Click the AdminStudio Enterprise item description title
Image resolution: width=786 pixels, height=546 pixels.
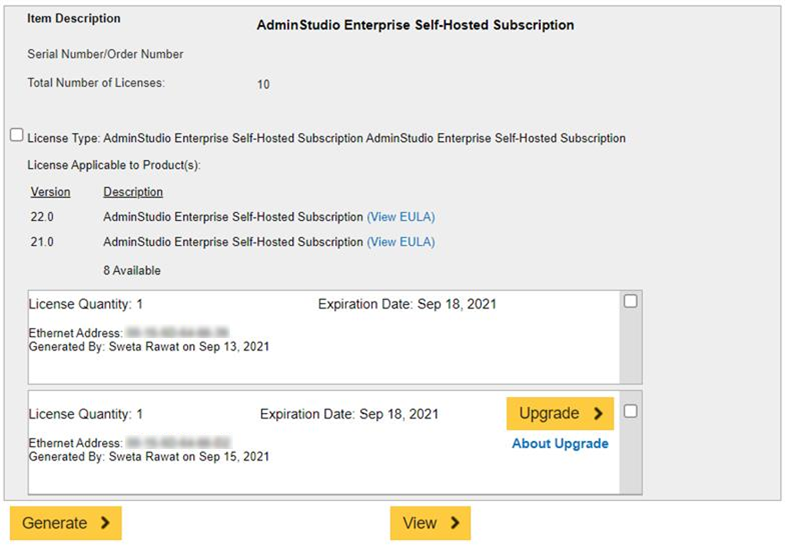pos(415,25)
